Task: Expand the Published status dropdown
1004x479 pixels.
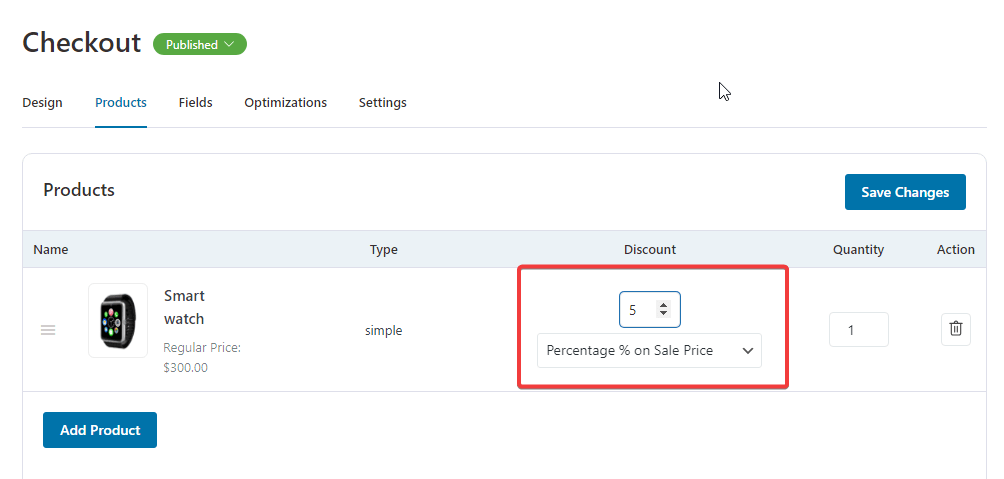Action: click(x=200, y=44)
